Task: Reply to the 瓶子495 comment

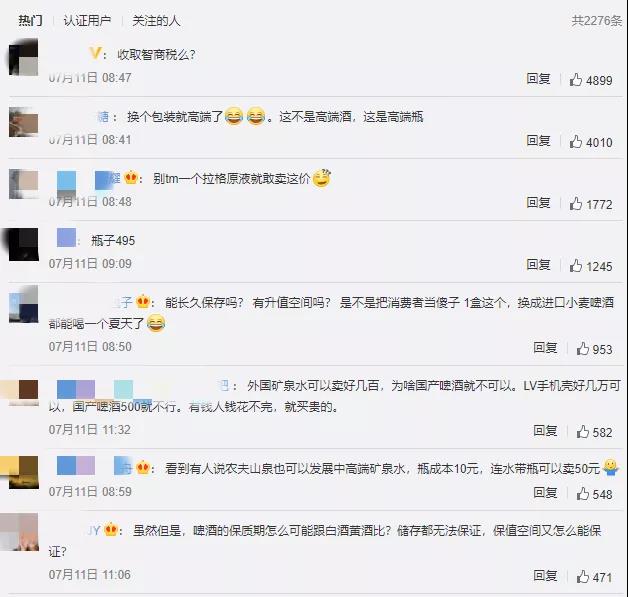Action: click(538, 265)
